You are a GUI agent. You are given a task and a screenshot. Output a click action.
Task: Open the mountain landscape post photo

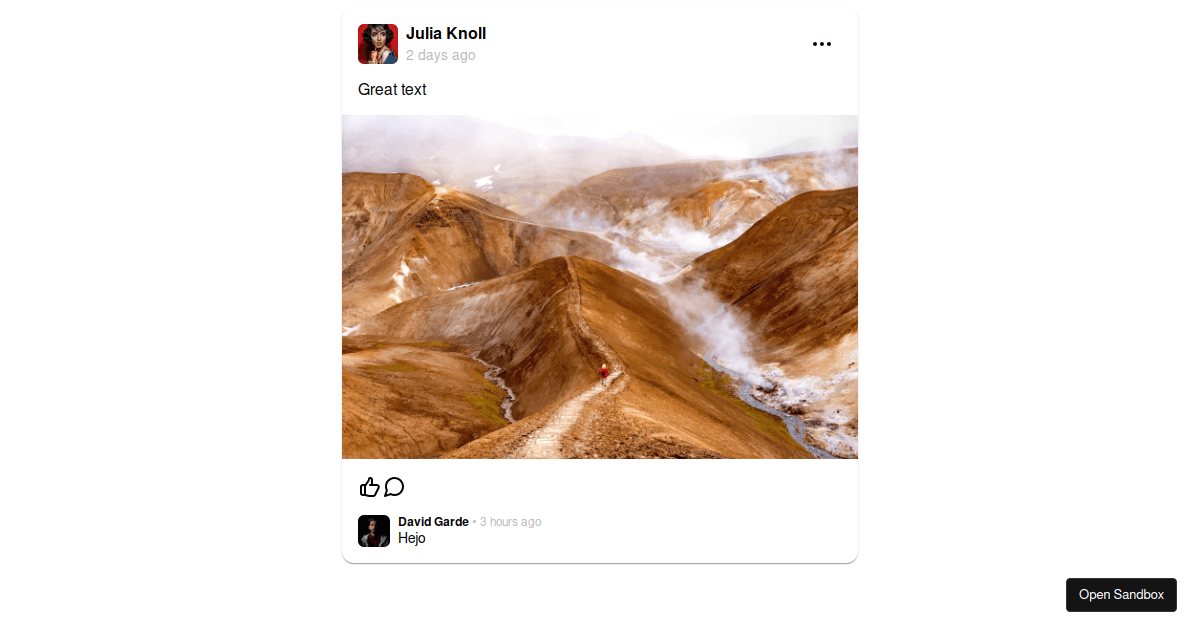pos(600,287)
